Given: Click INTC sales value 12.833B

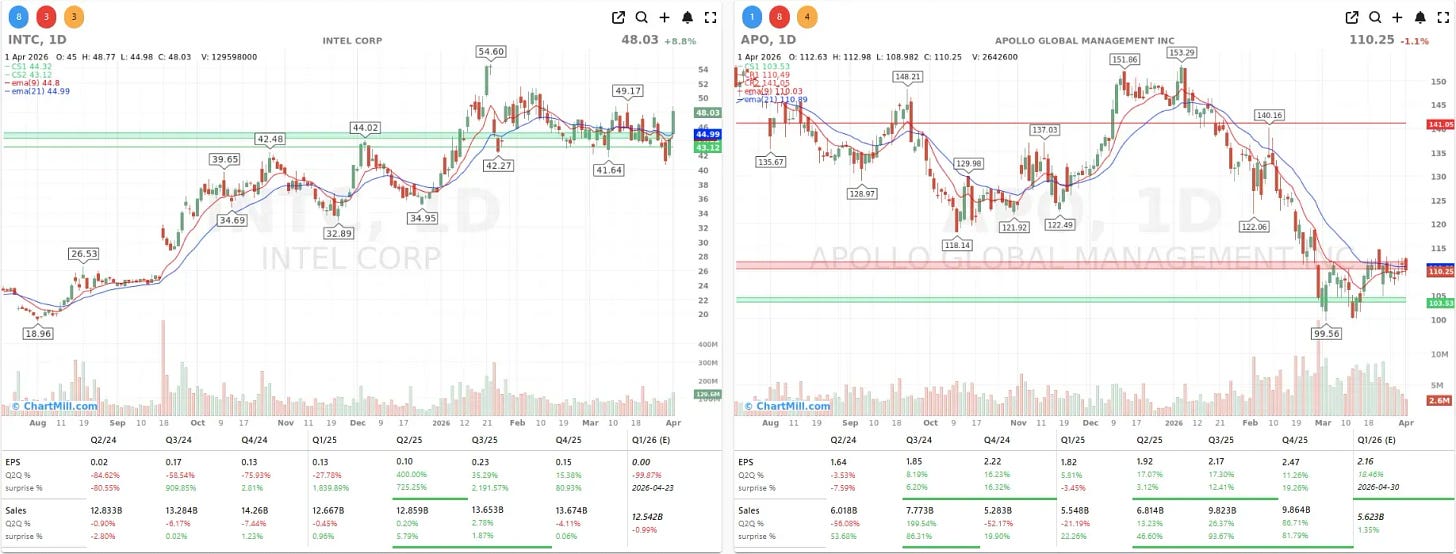Looking at the screenshot, I should click(108, 510).
